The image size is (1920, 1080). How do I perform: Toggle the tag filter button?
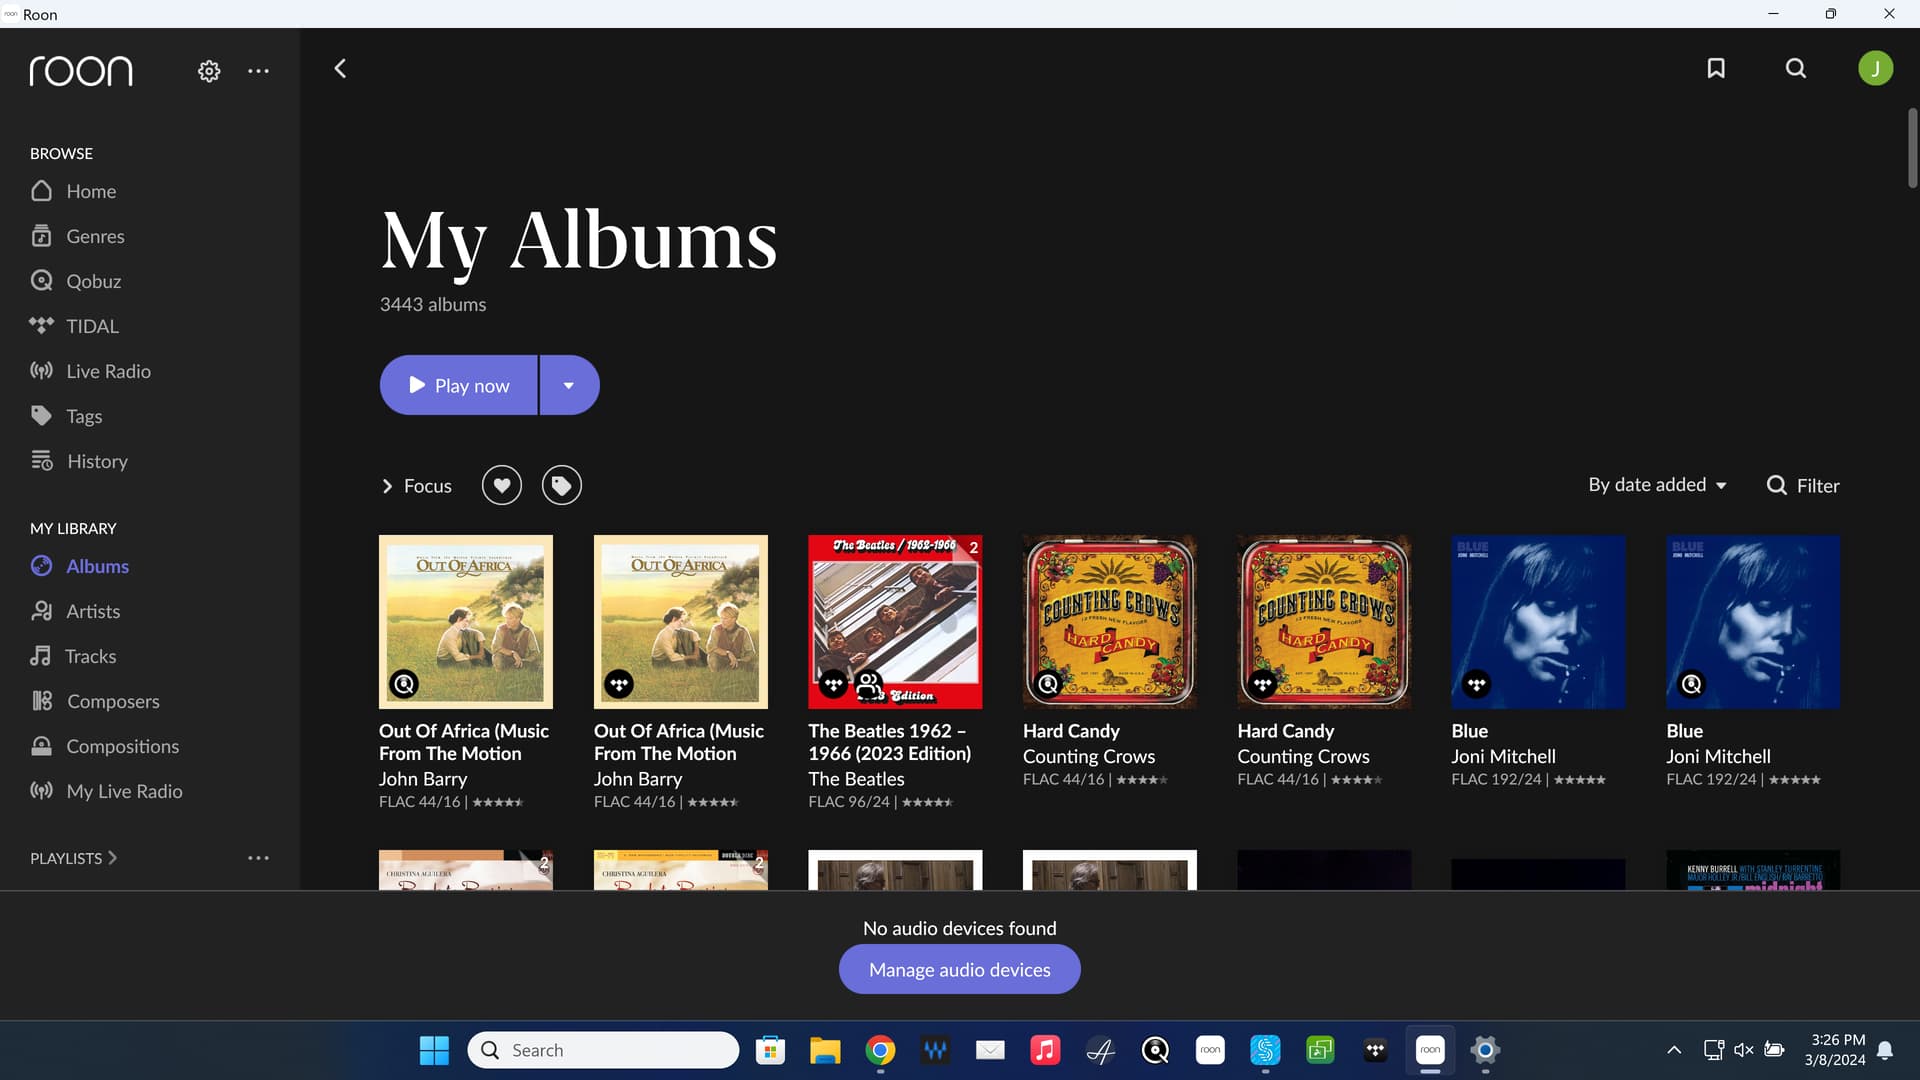tap(562, 485)
